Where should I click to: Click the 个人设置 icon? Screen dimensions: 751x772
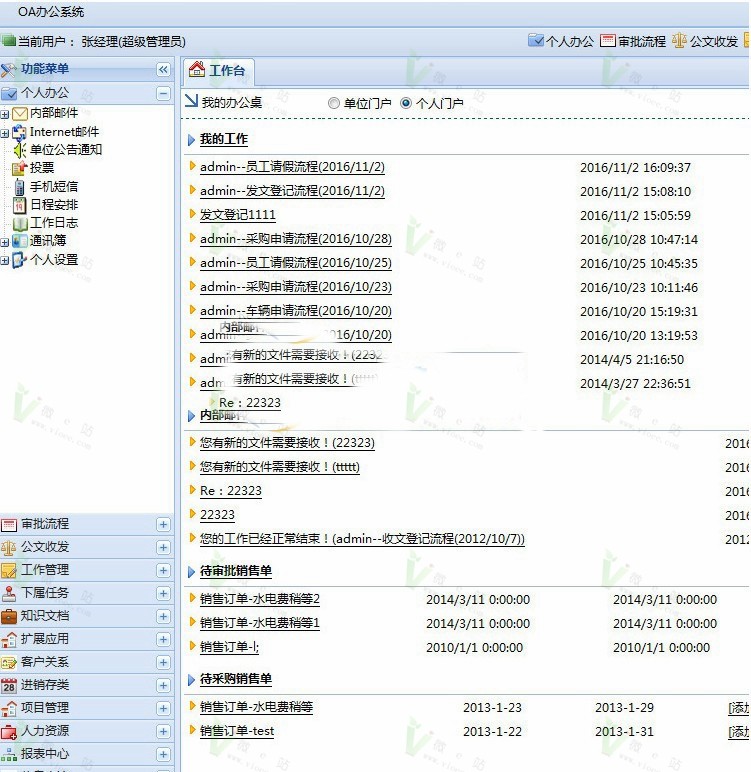[19, 259]
